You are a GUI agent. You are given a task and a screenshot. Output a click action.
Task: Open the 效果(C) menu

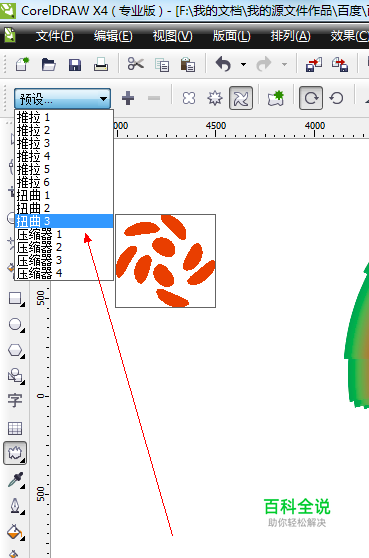point(349,36)
